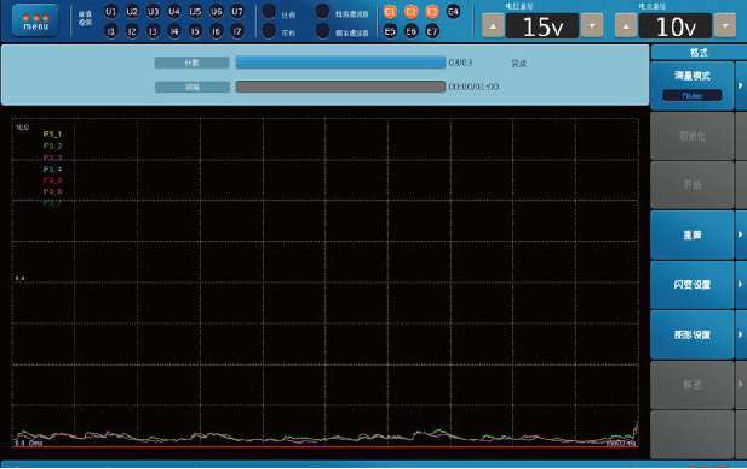Click the side panel header tab above 测量模式
This screenshot has height=469, width=747.
pyautogui.click(x=698, y=52)
